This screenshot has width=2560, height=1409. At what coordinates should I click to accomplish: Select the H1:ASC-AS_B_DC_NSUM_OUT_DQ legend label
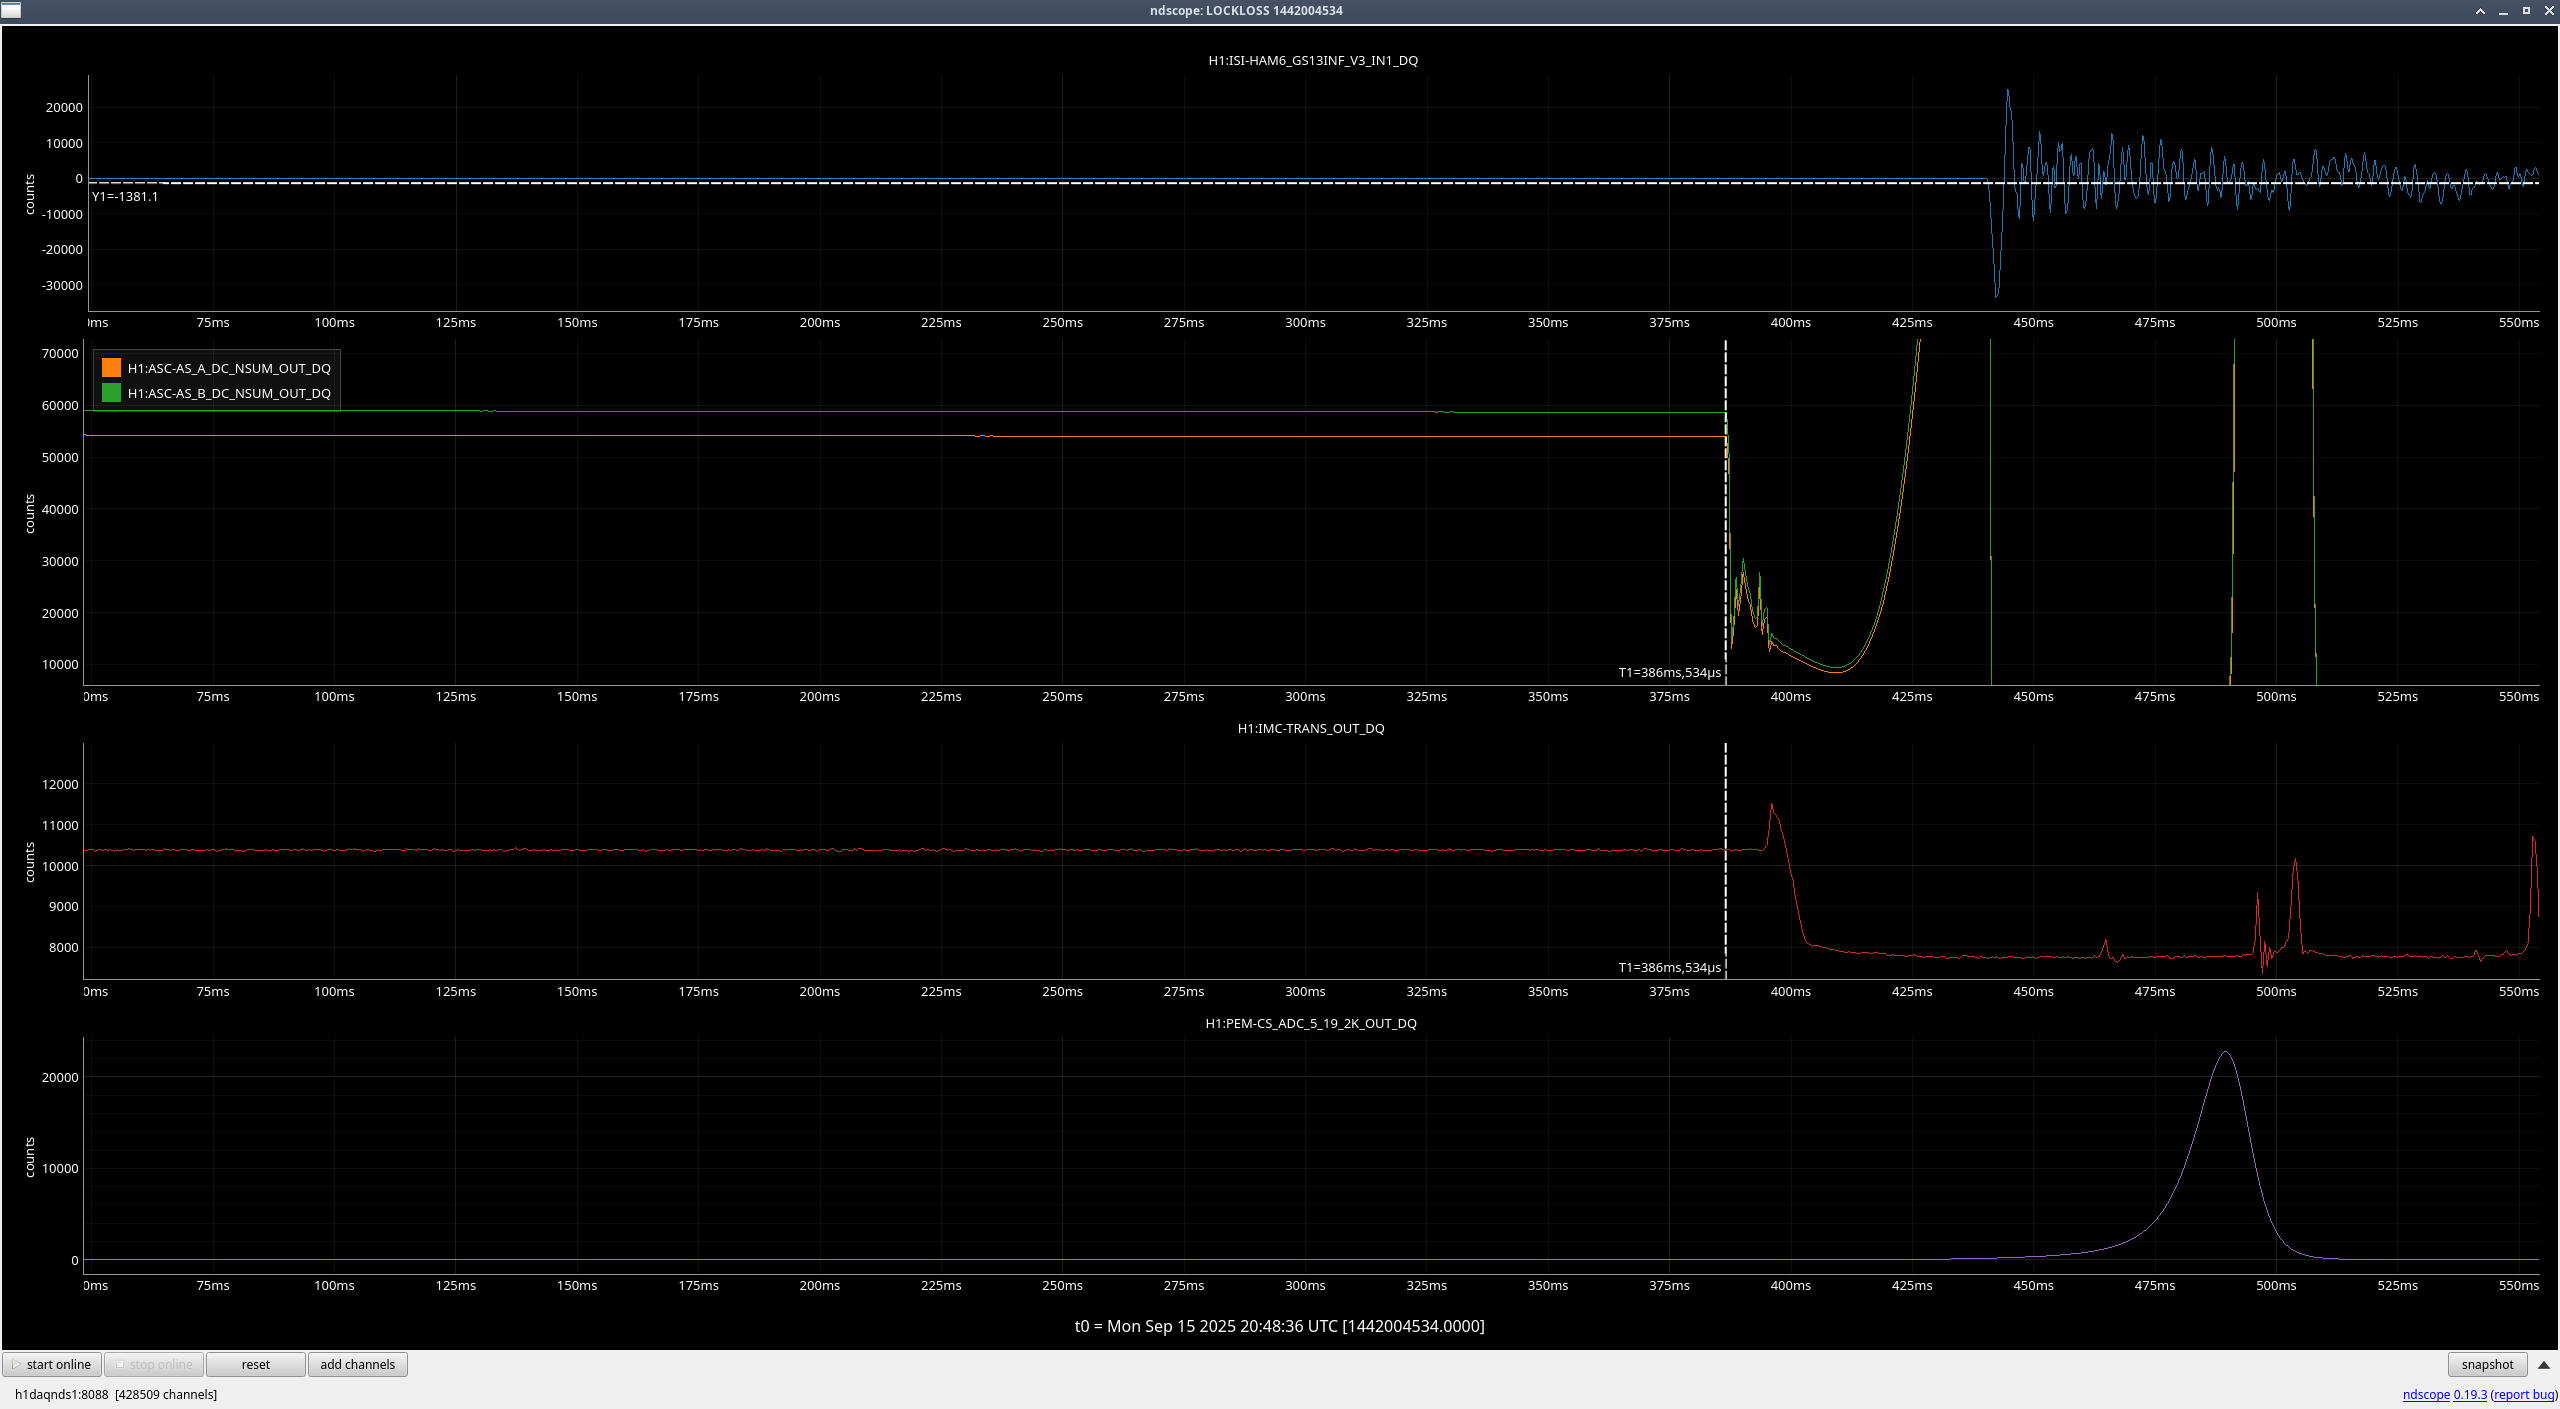[229, 393]
